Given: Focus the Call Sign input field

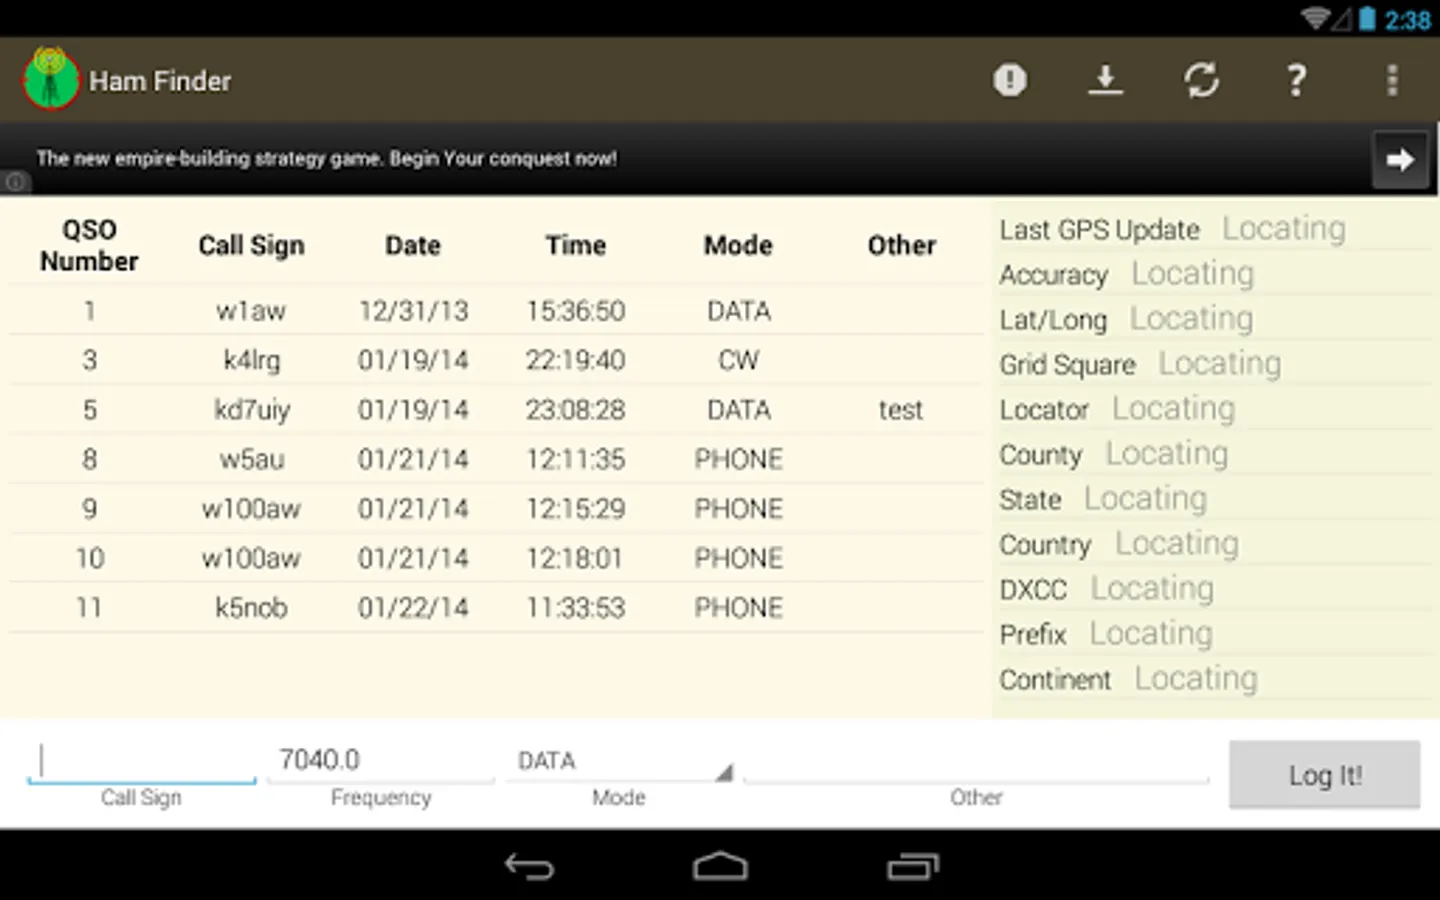Looking at the screenshot, I should (x=141, y=762).
